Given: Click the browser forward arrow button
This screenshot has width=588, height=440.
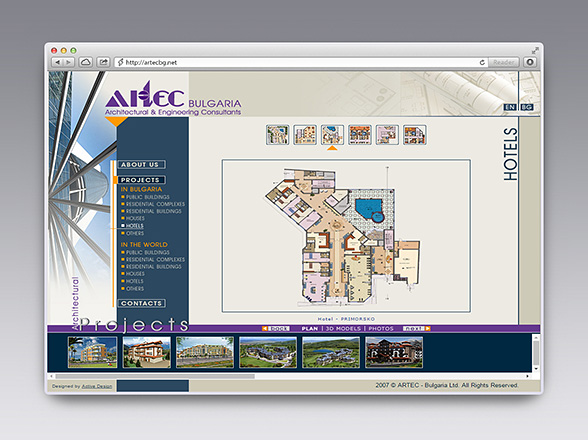Looking at the screenshot, I should (x=69, y=62).
